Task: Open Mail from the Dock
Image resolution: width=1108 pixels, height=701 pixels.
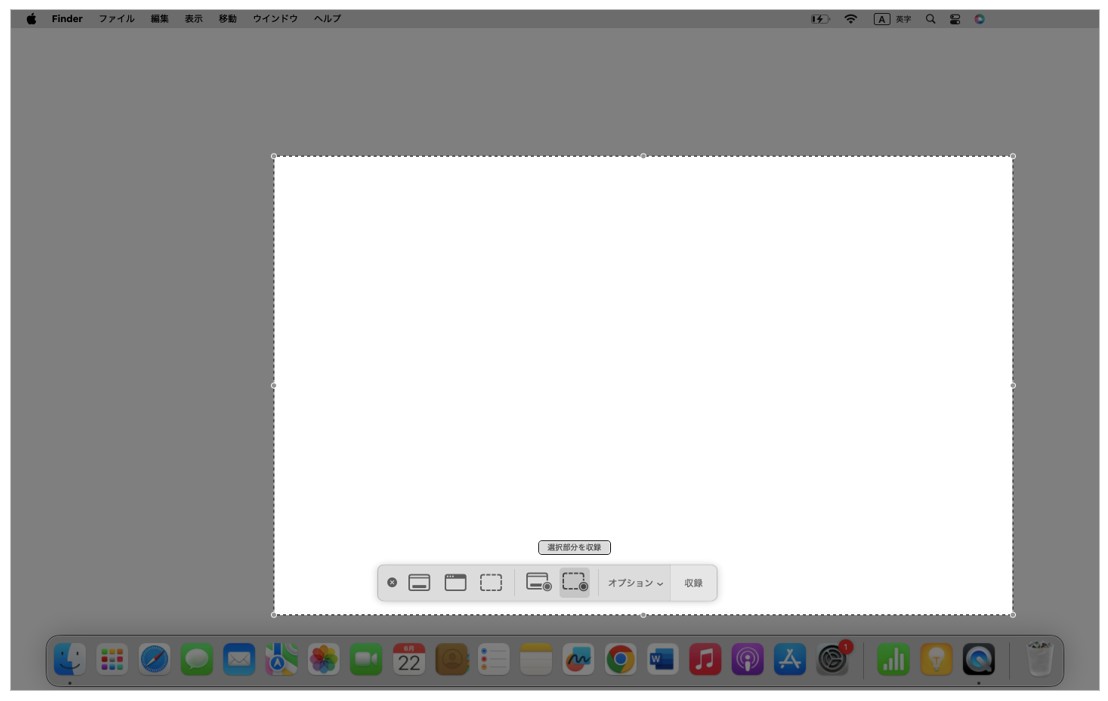Action: [239, 660]
